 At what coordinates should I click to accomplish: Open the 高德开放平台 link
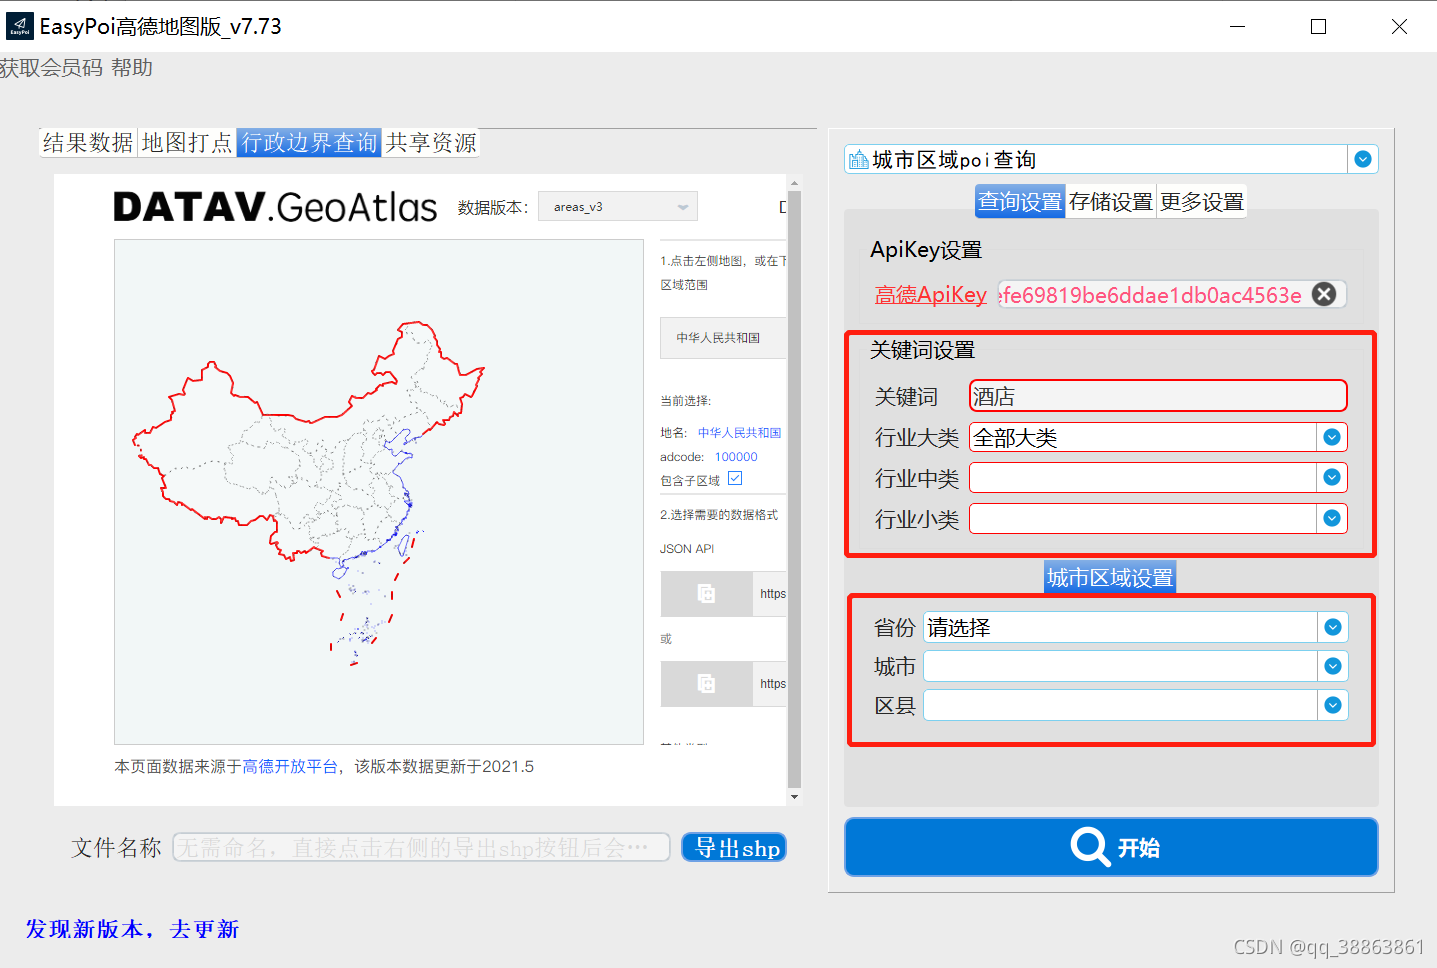tap(290, 766)
